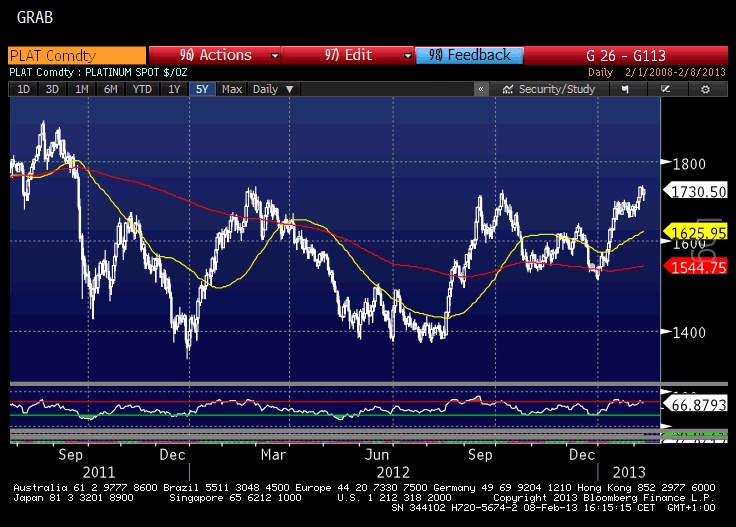Switch chart range to 1Y
Image resolution: width=736 pixels, height=527 pixels.
[174, 89]
